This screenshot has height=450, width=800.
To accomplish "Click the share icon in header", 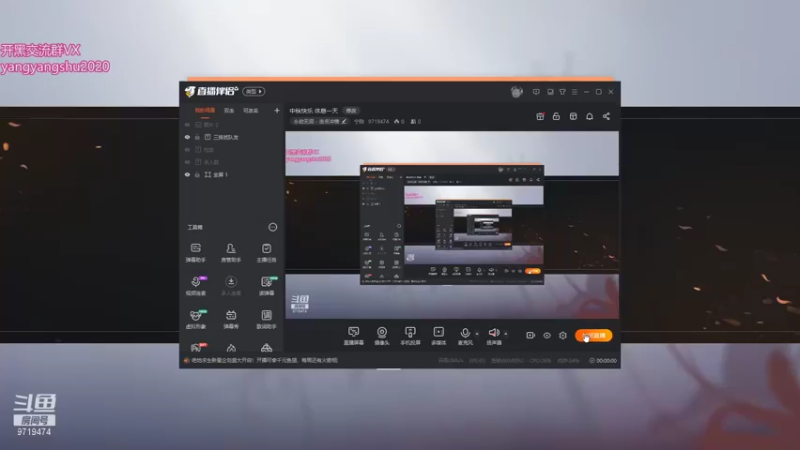I will coord(606,116).
